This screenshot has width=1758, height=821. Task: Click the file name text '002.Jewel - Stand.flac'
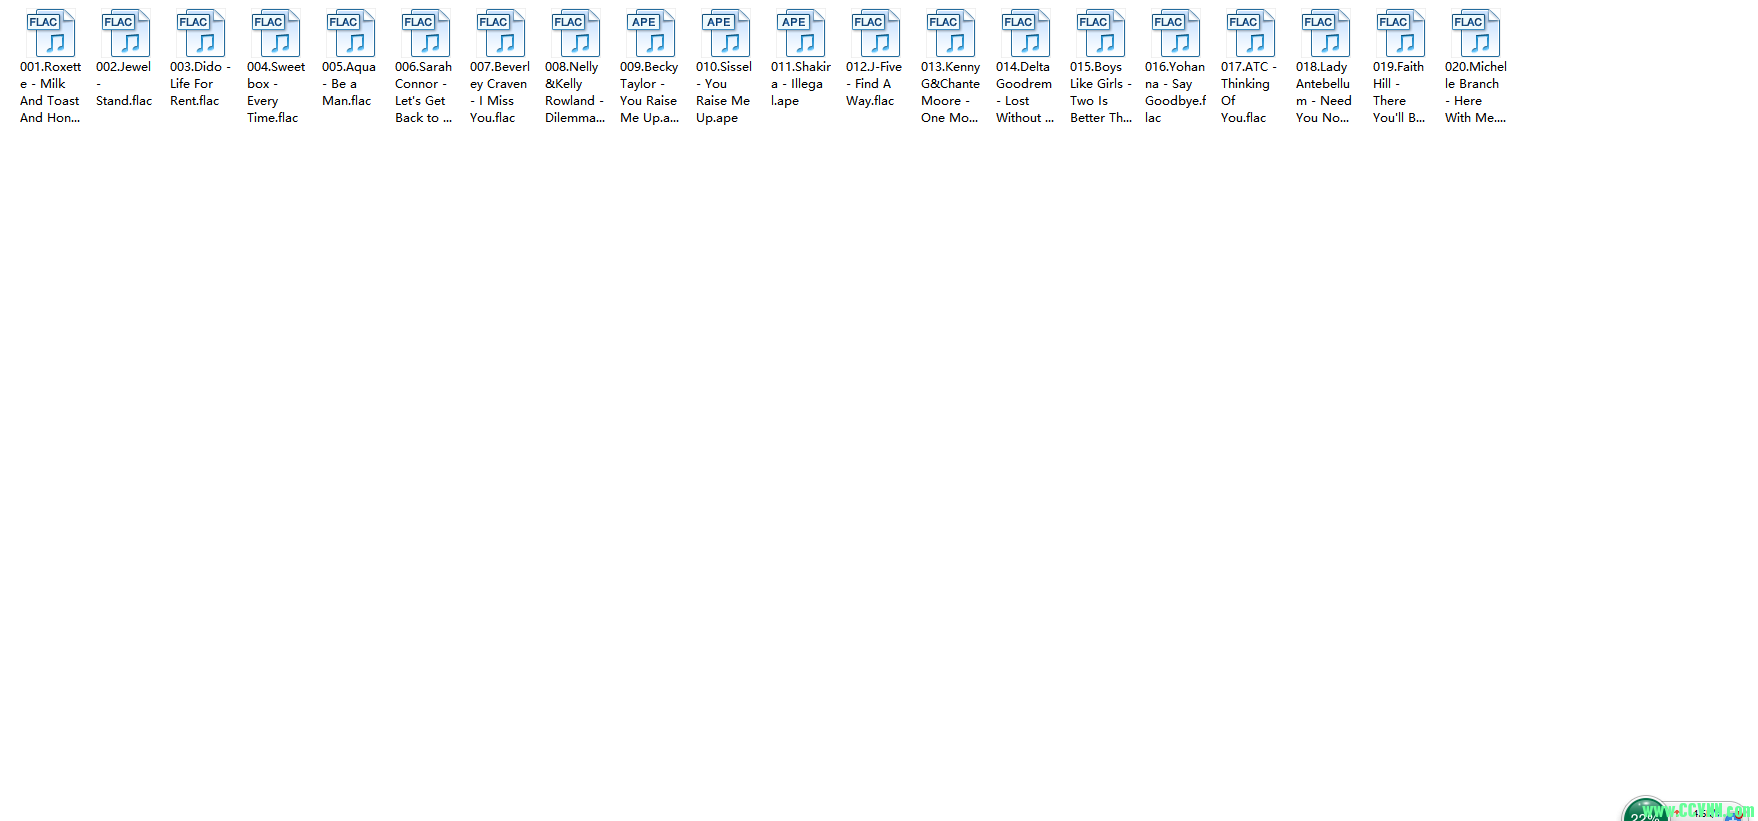[x=124, y=84]
